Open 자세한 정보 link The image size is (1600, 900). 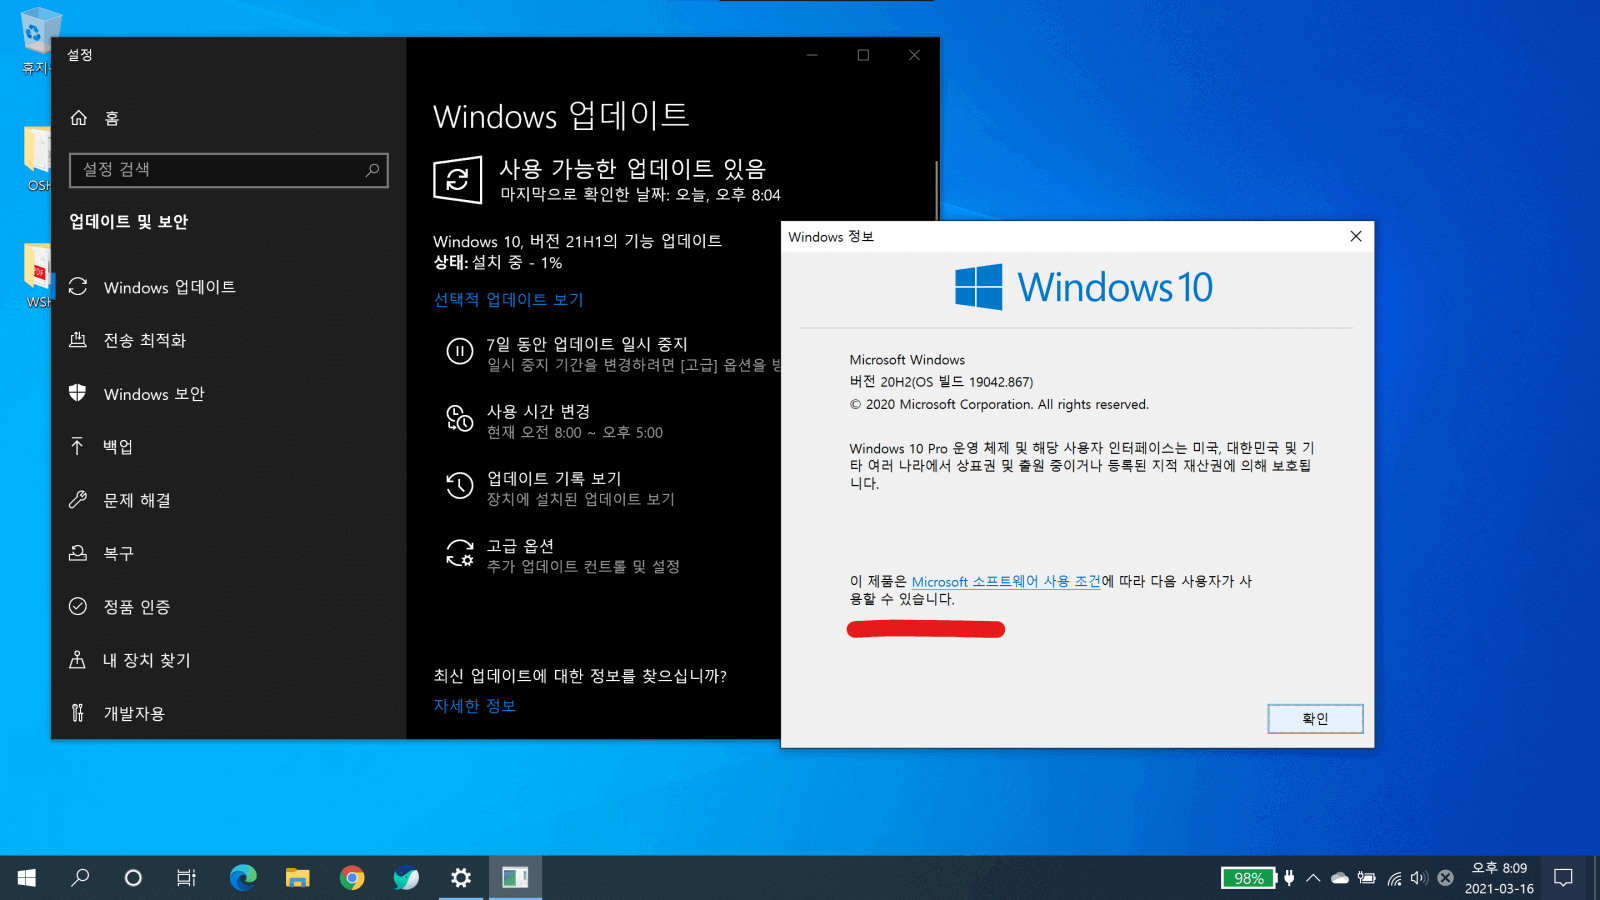click(x=475, y=706)
